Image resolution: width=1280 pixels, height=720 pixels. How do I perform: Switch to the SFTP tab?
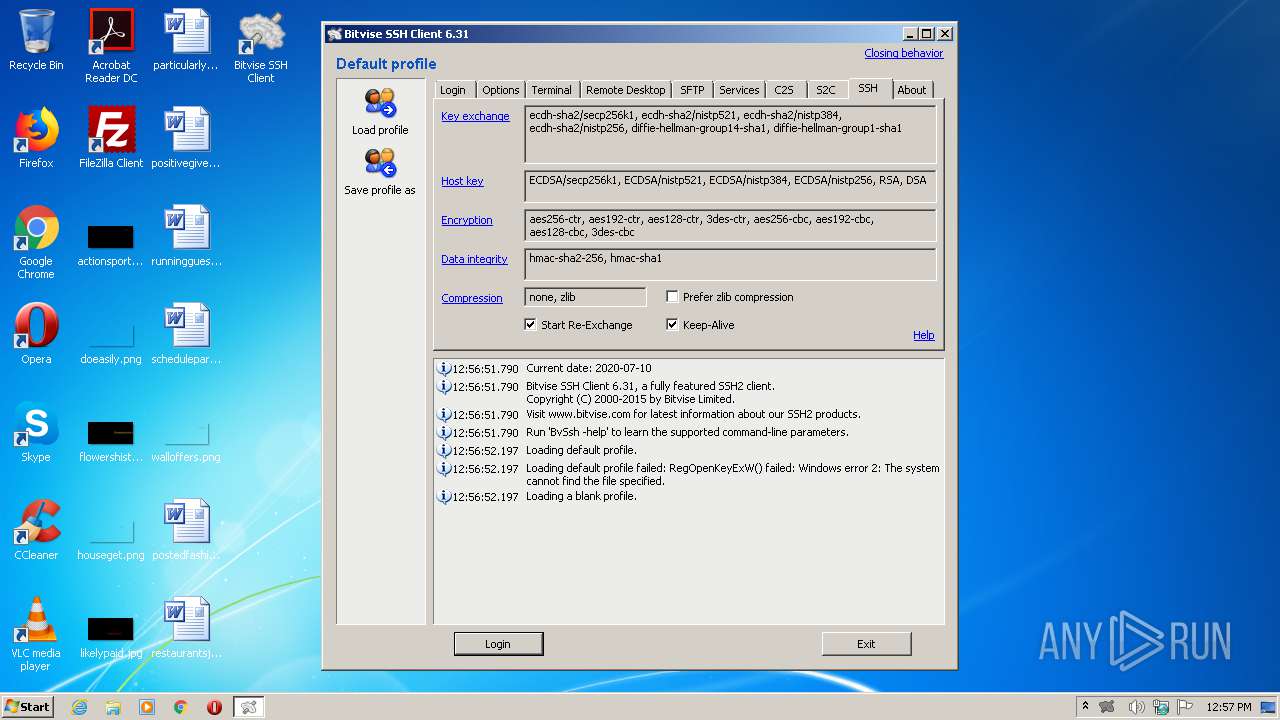tap(692, 90)
